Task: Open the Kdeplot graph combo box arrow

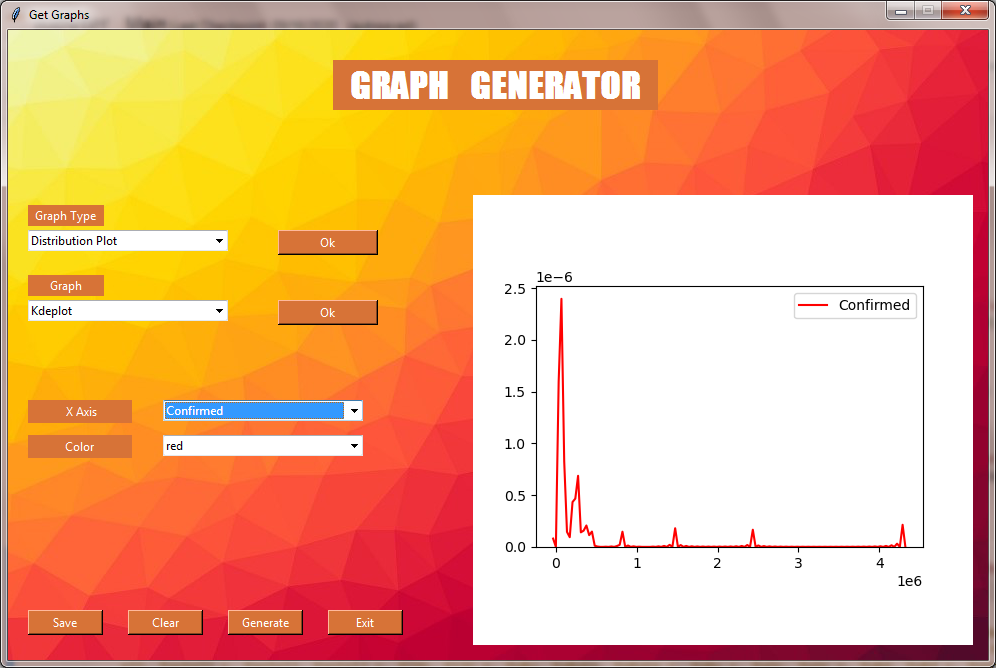Action: (219, 311)
